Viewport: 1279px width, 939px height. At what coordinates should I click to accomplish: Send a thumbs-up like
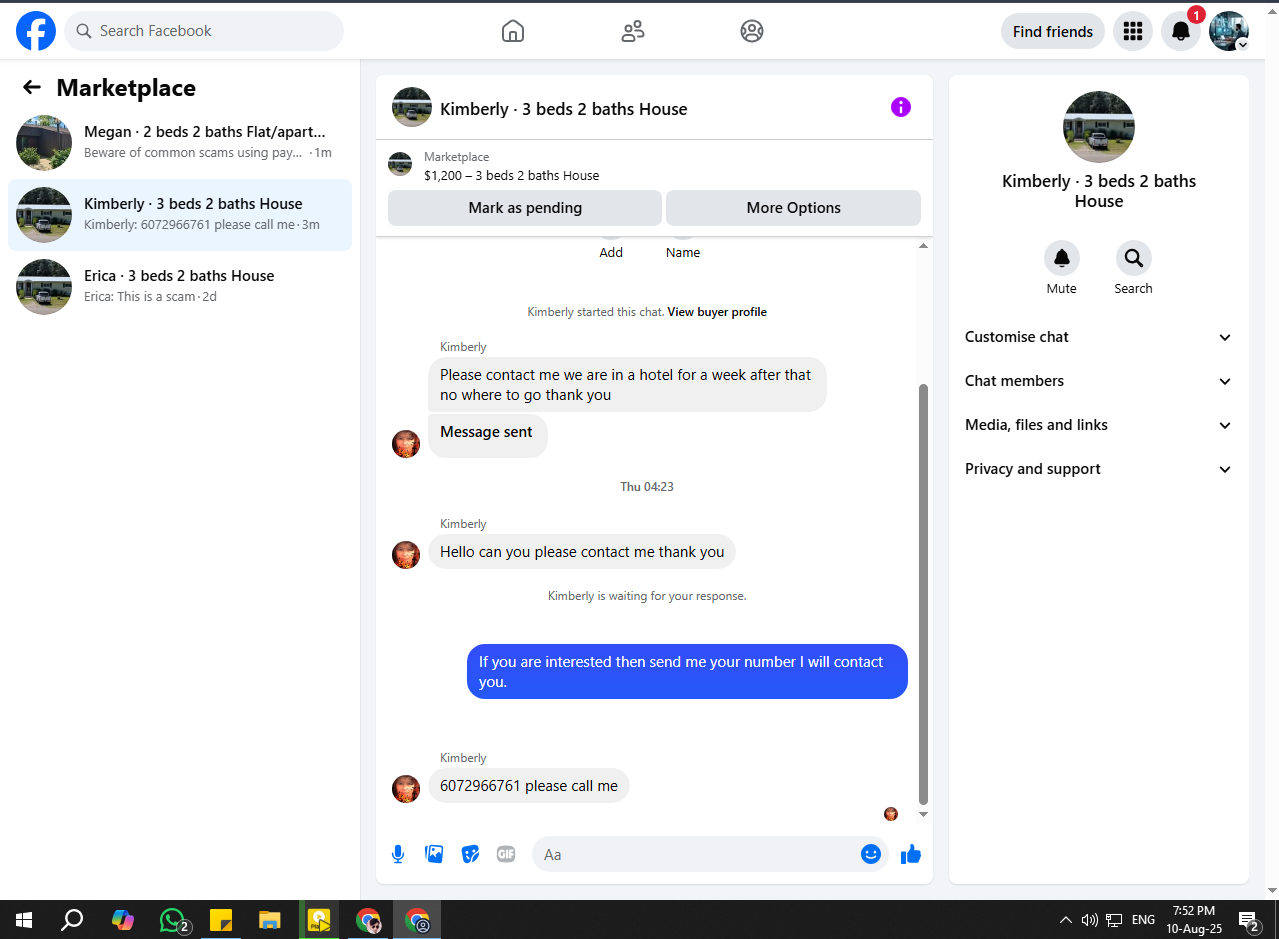(x=911, y=854)
